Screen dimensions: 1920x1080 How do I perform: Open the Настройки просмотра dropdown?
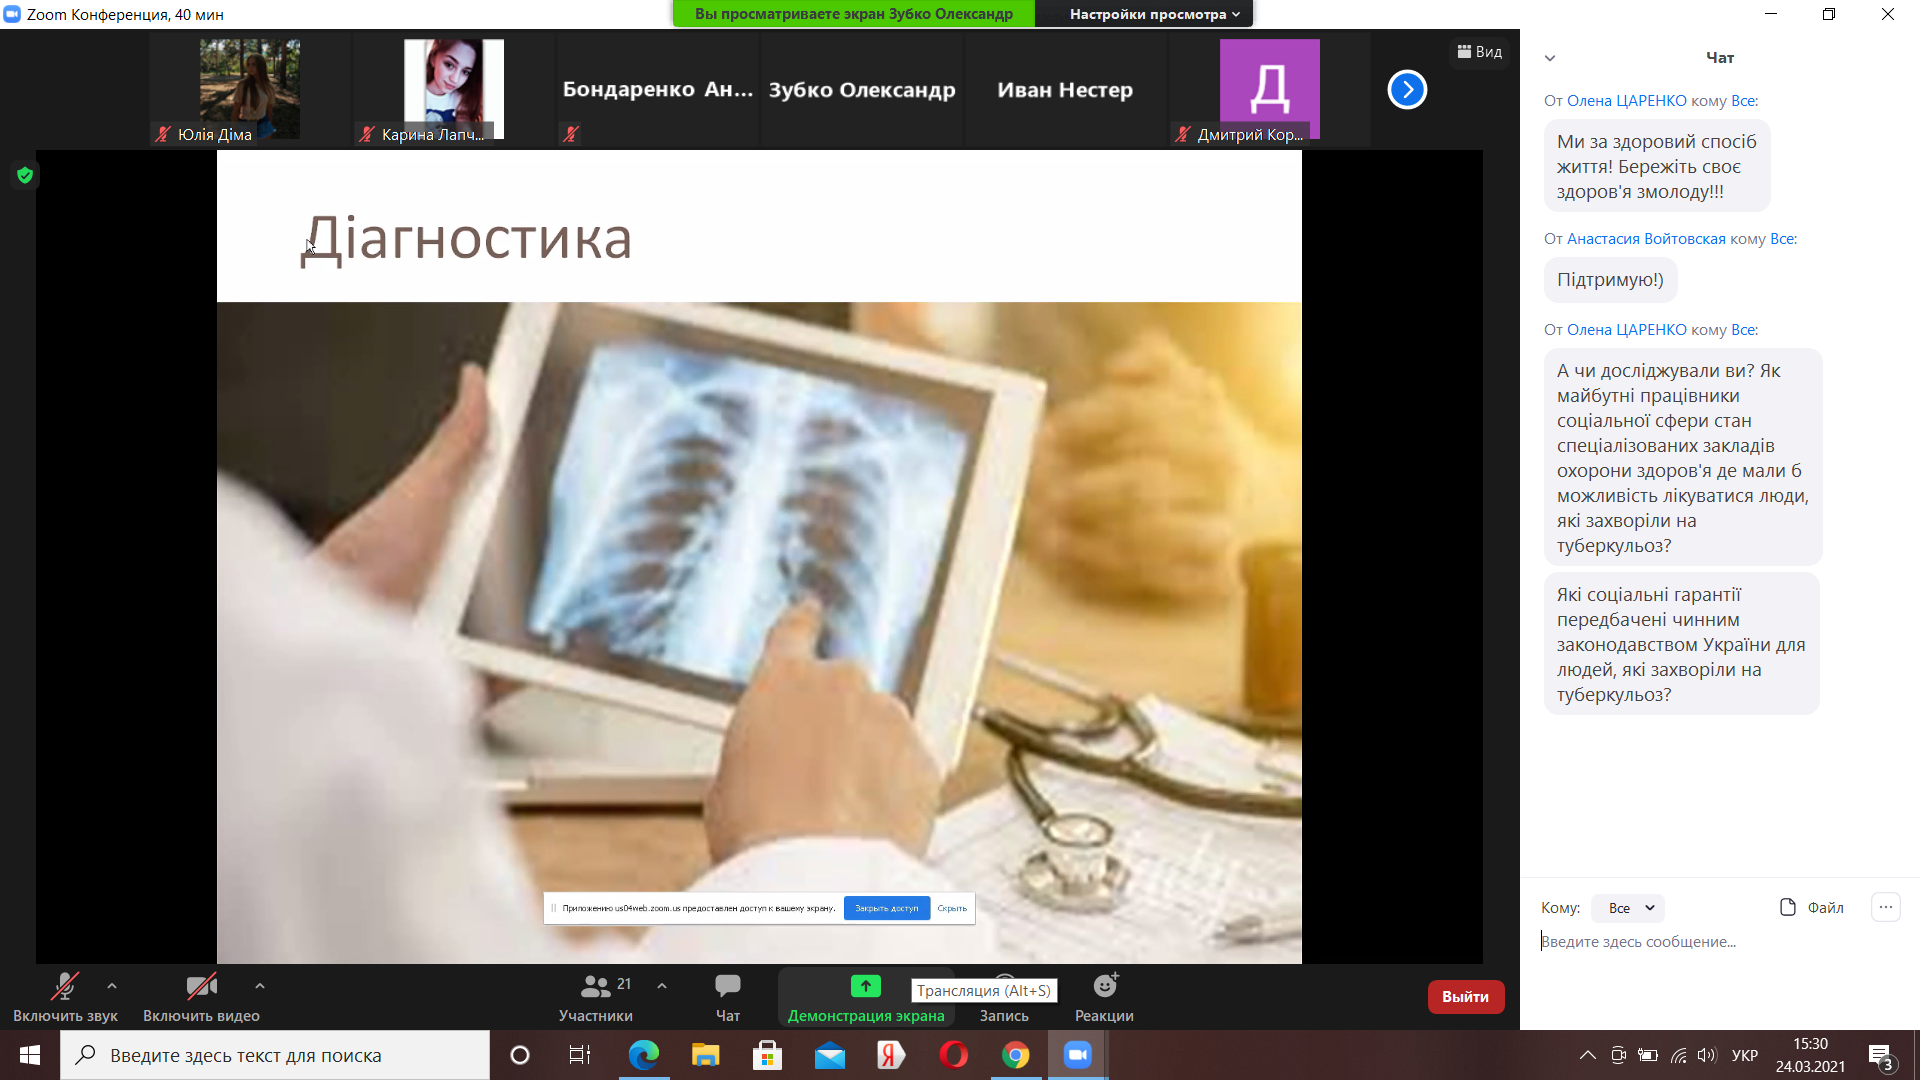click(1154, 14)
